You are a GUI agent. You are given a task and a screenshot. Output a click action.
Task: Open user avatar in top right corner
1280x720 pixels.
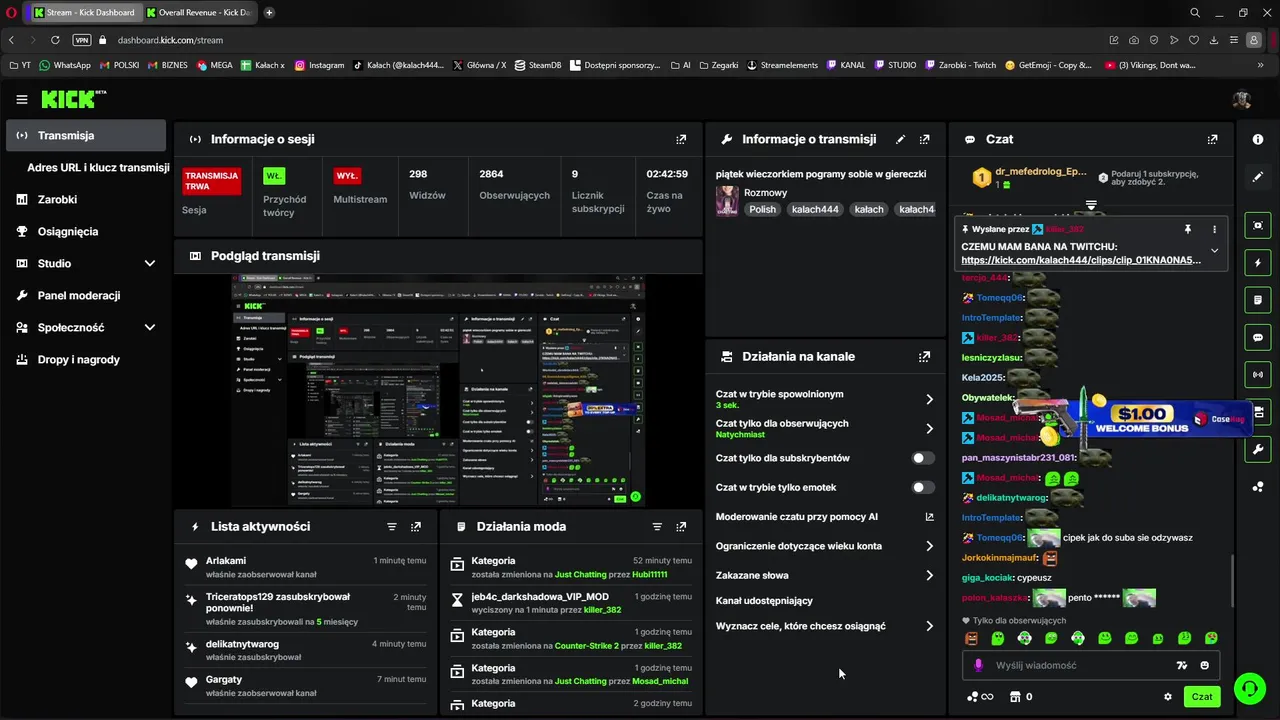(1242, 100)
